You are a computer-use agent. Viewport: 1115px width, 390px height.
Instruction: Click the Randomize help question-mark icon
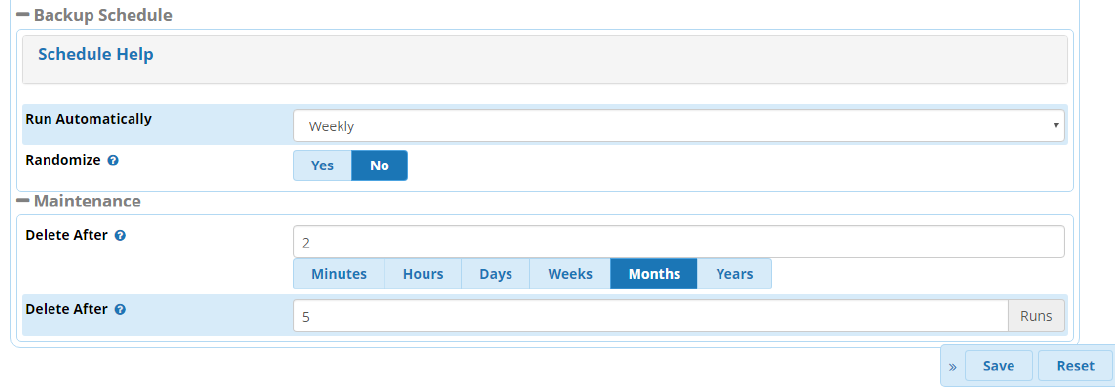point(112,161)
